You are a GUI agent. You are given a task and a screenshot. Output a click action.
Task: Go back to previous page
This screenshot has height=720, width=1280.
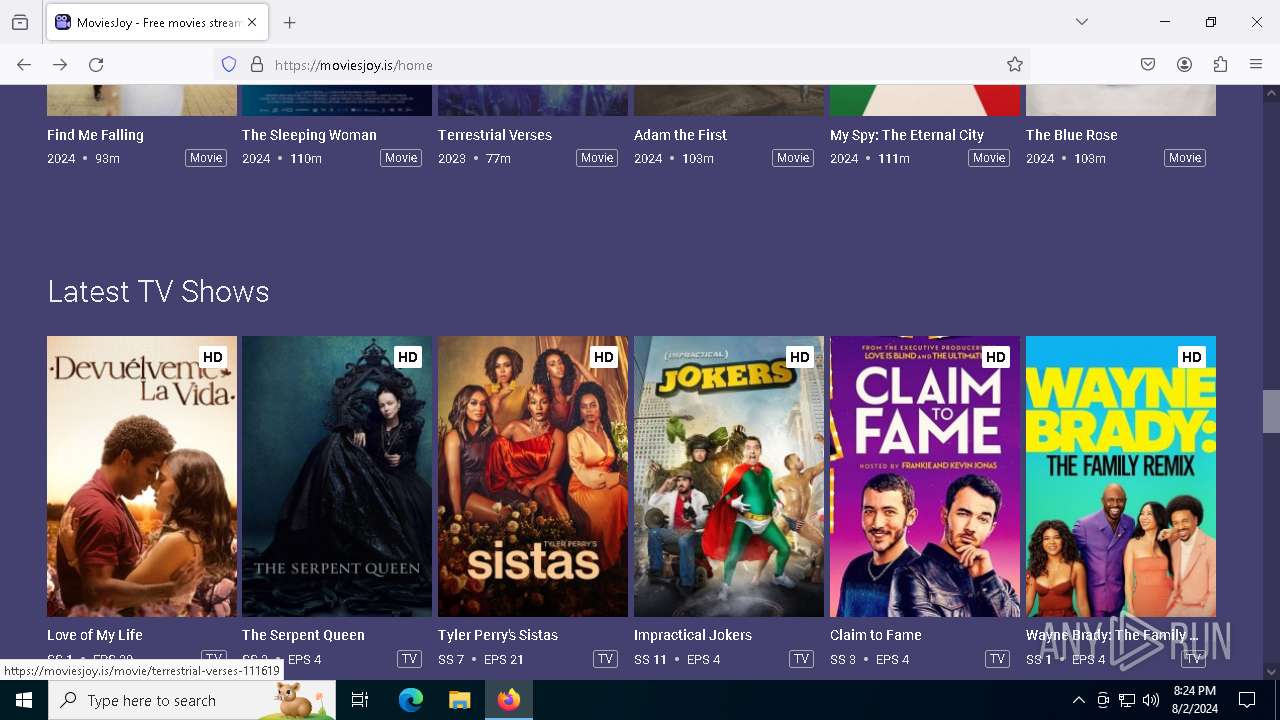point(24,65)
